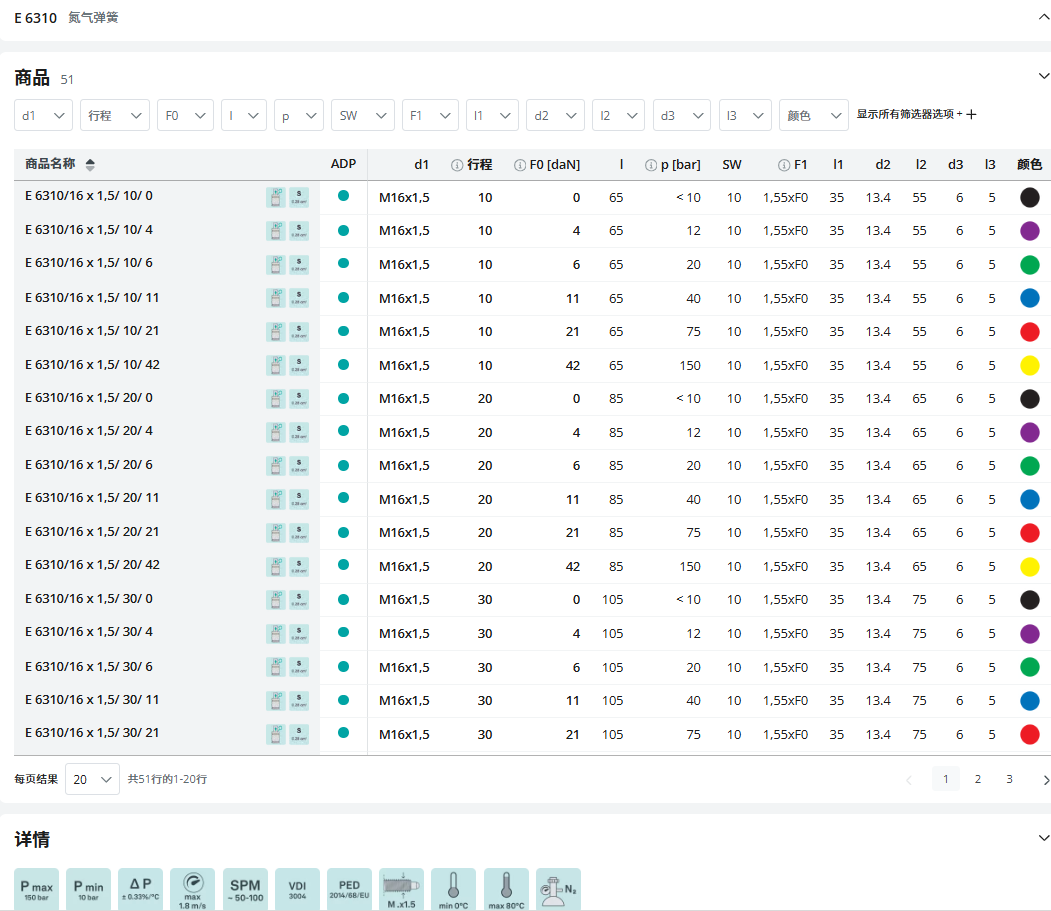Open the 颜色 filter dropdown
1051x911 pixels.
(x=814, y=115)
